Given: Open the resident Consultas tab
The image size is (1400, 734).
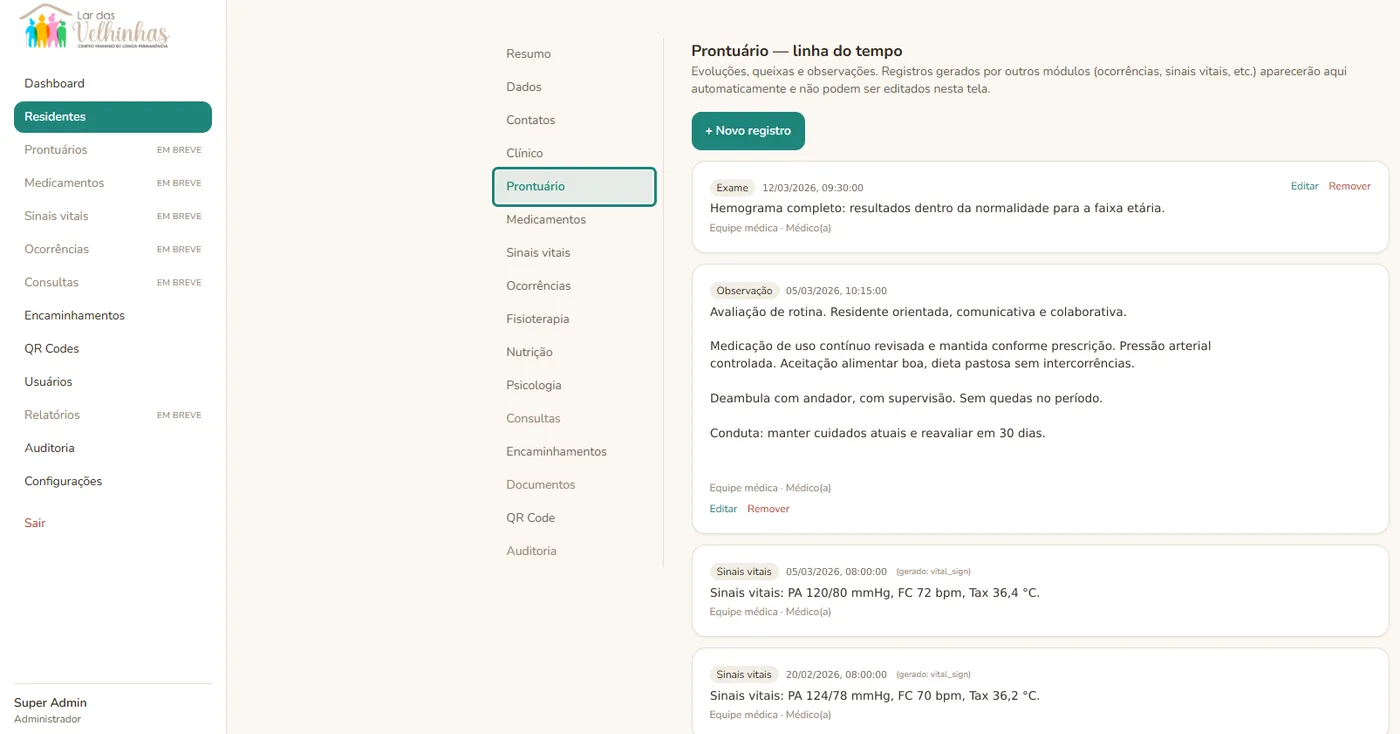Looking at the screenshot, I should click(x=574, y=418).
